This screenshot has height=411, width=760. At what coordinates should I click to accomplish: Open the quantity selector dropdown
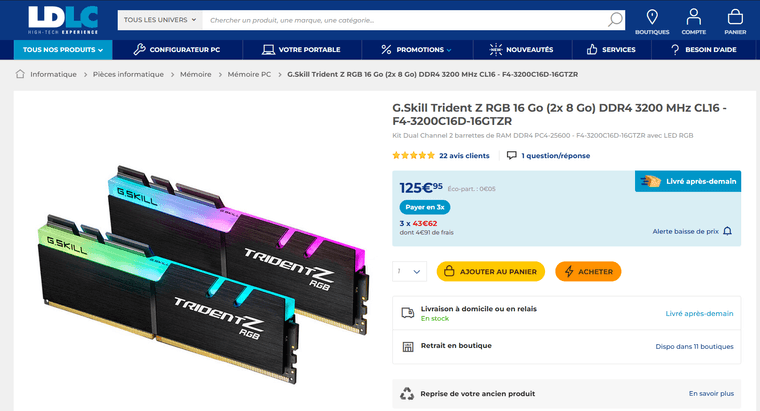(x=410, y=271)
